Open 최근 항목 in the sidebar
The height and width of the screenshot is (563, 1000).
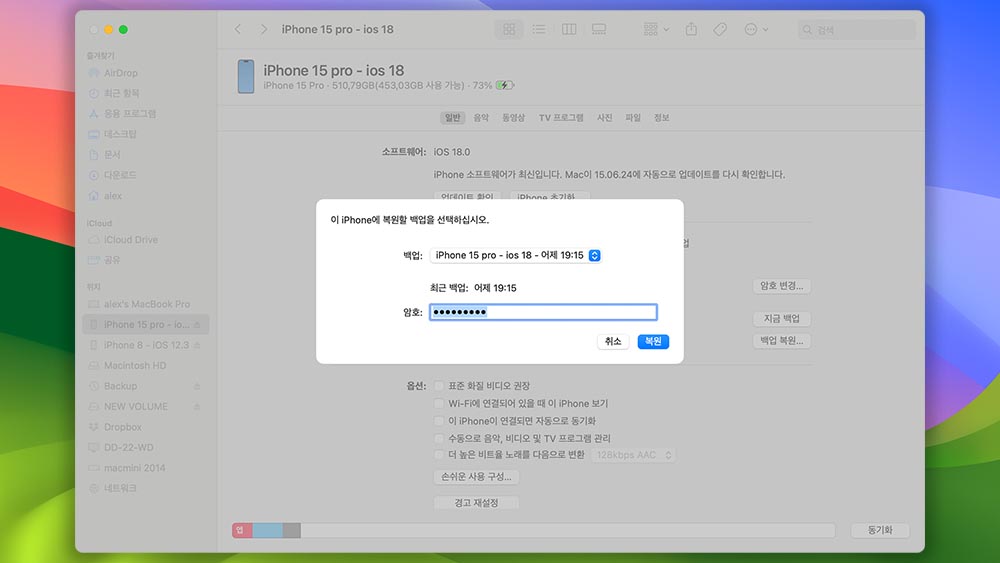(x=121, y=93)
